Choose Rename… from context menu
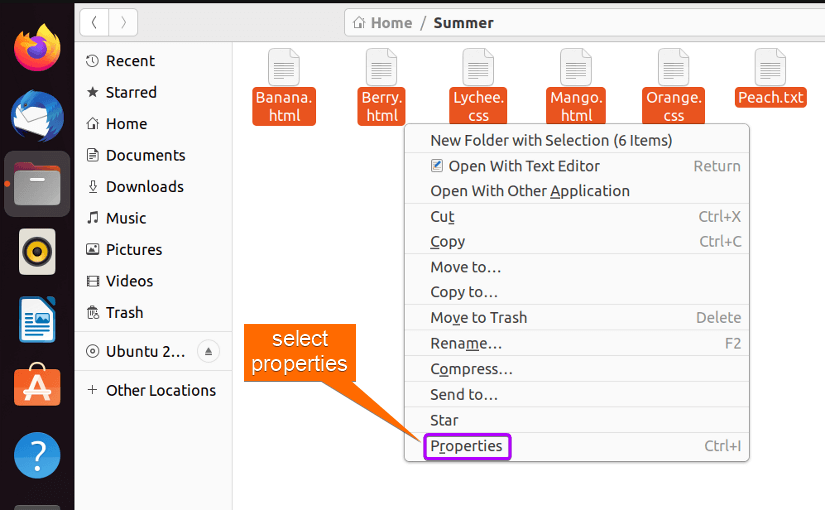Screen dimensions: 825x510 (x=577, y=344)
